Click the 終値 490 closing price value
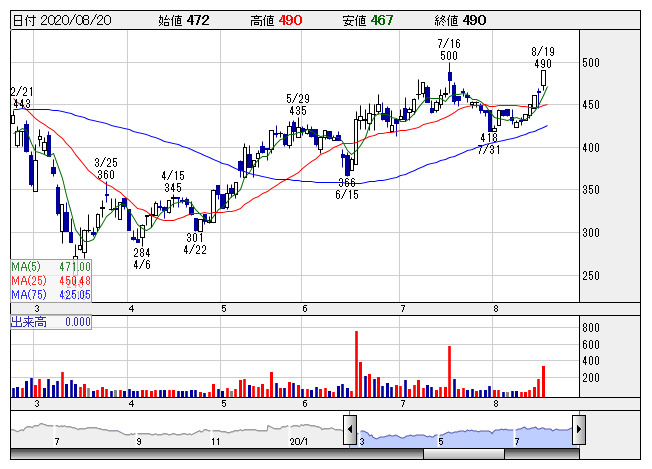This screenshot has height=469, width=652. pos(460,20)
